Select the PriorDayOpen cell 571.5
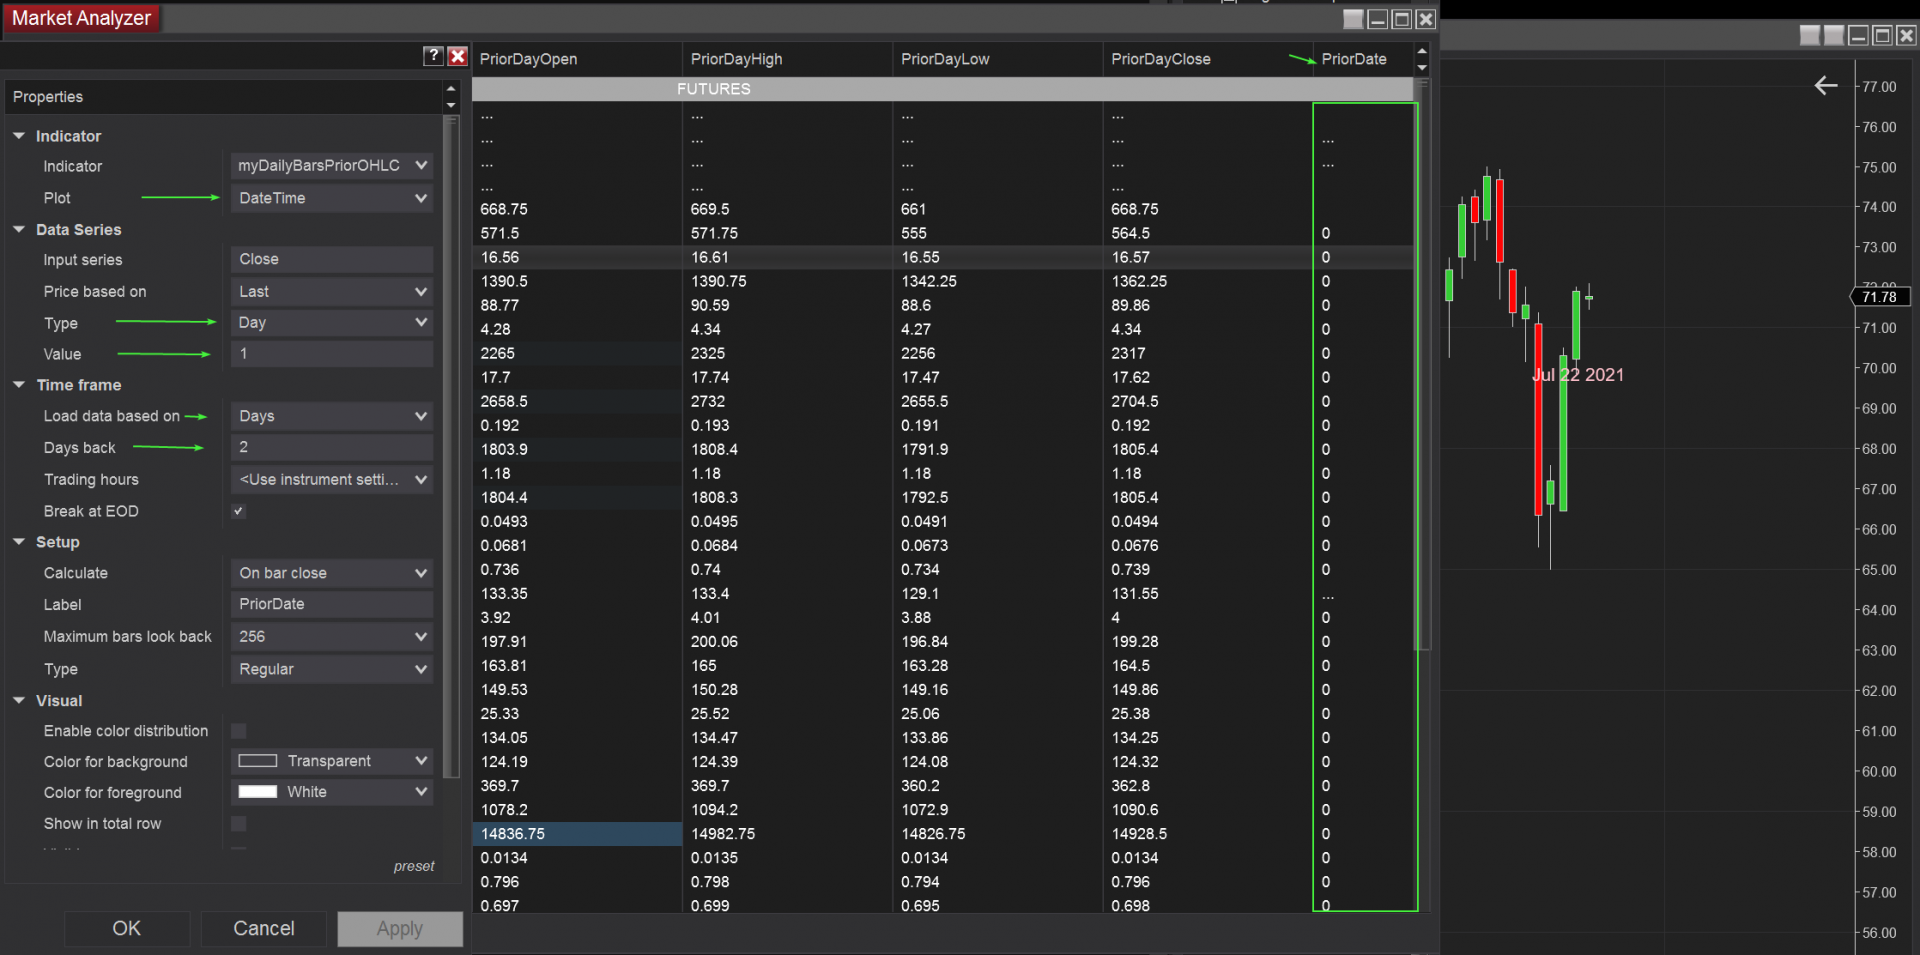This screenshot has height=955, width=1920. [577, 234]
